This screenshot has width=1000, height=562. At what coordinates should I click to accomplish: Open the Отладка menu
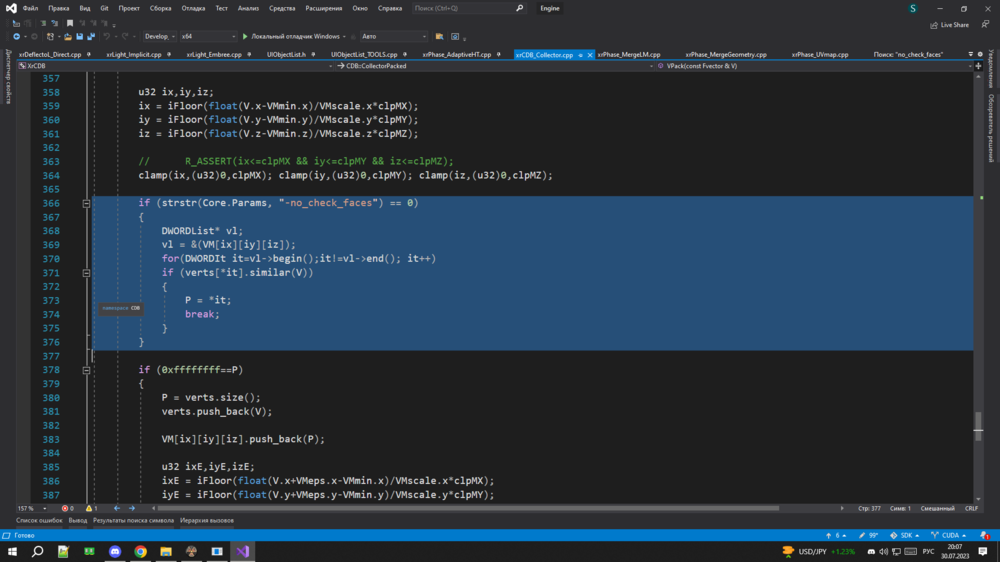pos(193,8)
